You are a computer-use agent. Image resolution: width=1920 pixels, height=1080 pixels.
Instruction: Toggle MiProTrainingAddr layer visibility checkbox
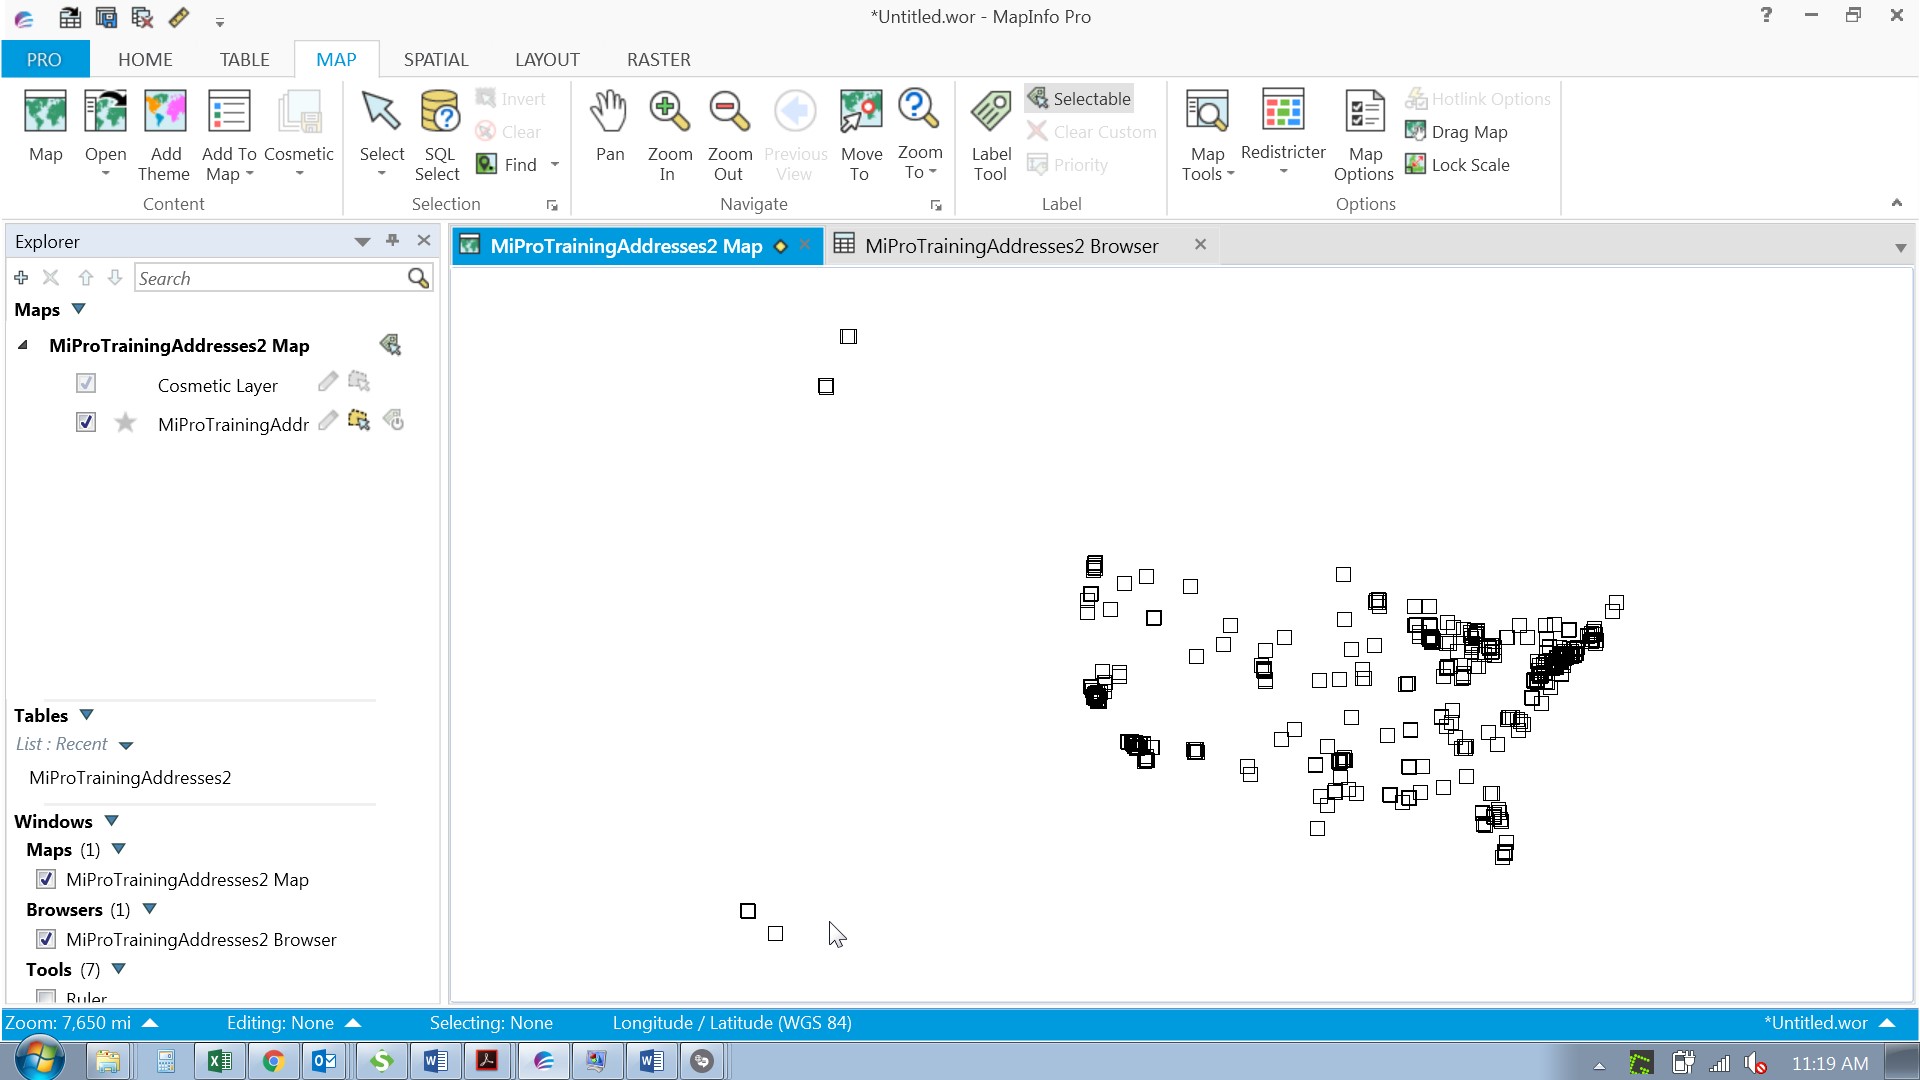click(86, 422)
